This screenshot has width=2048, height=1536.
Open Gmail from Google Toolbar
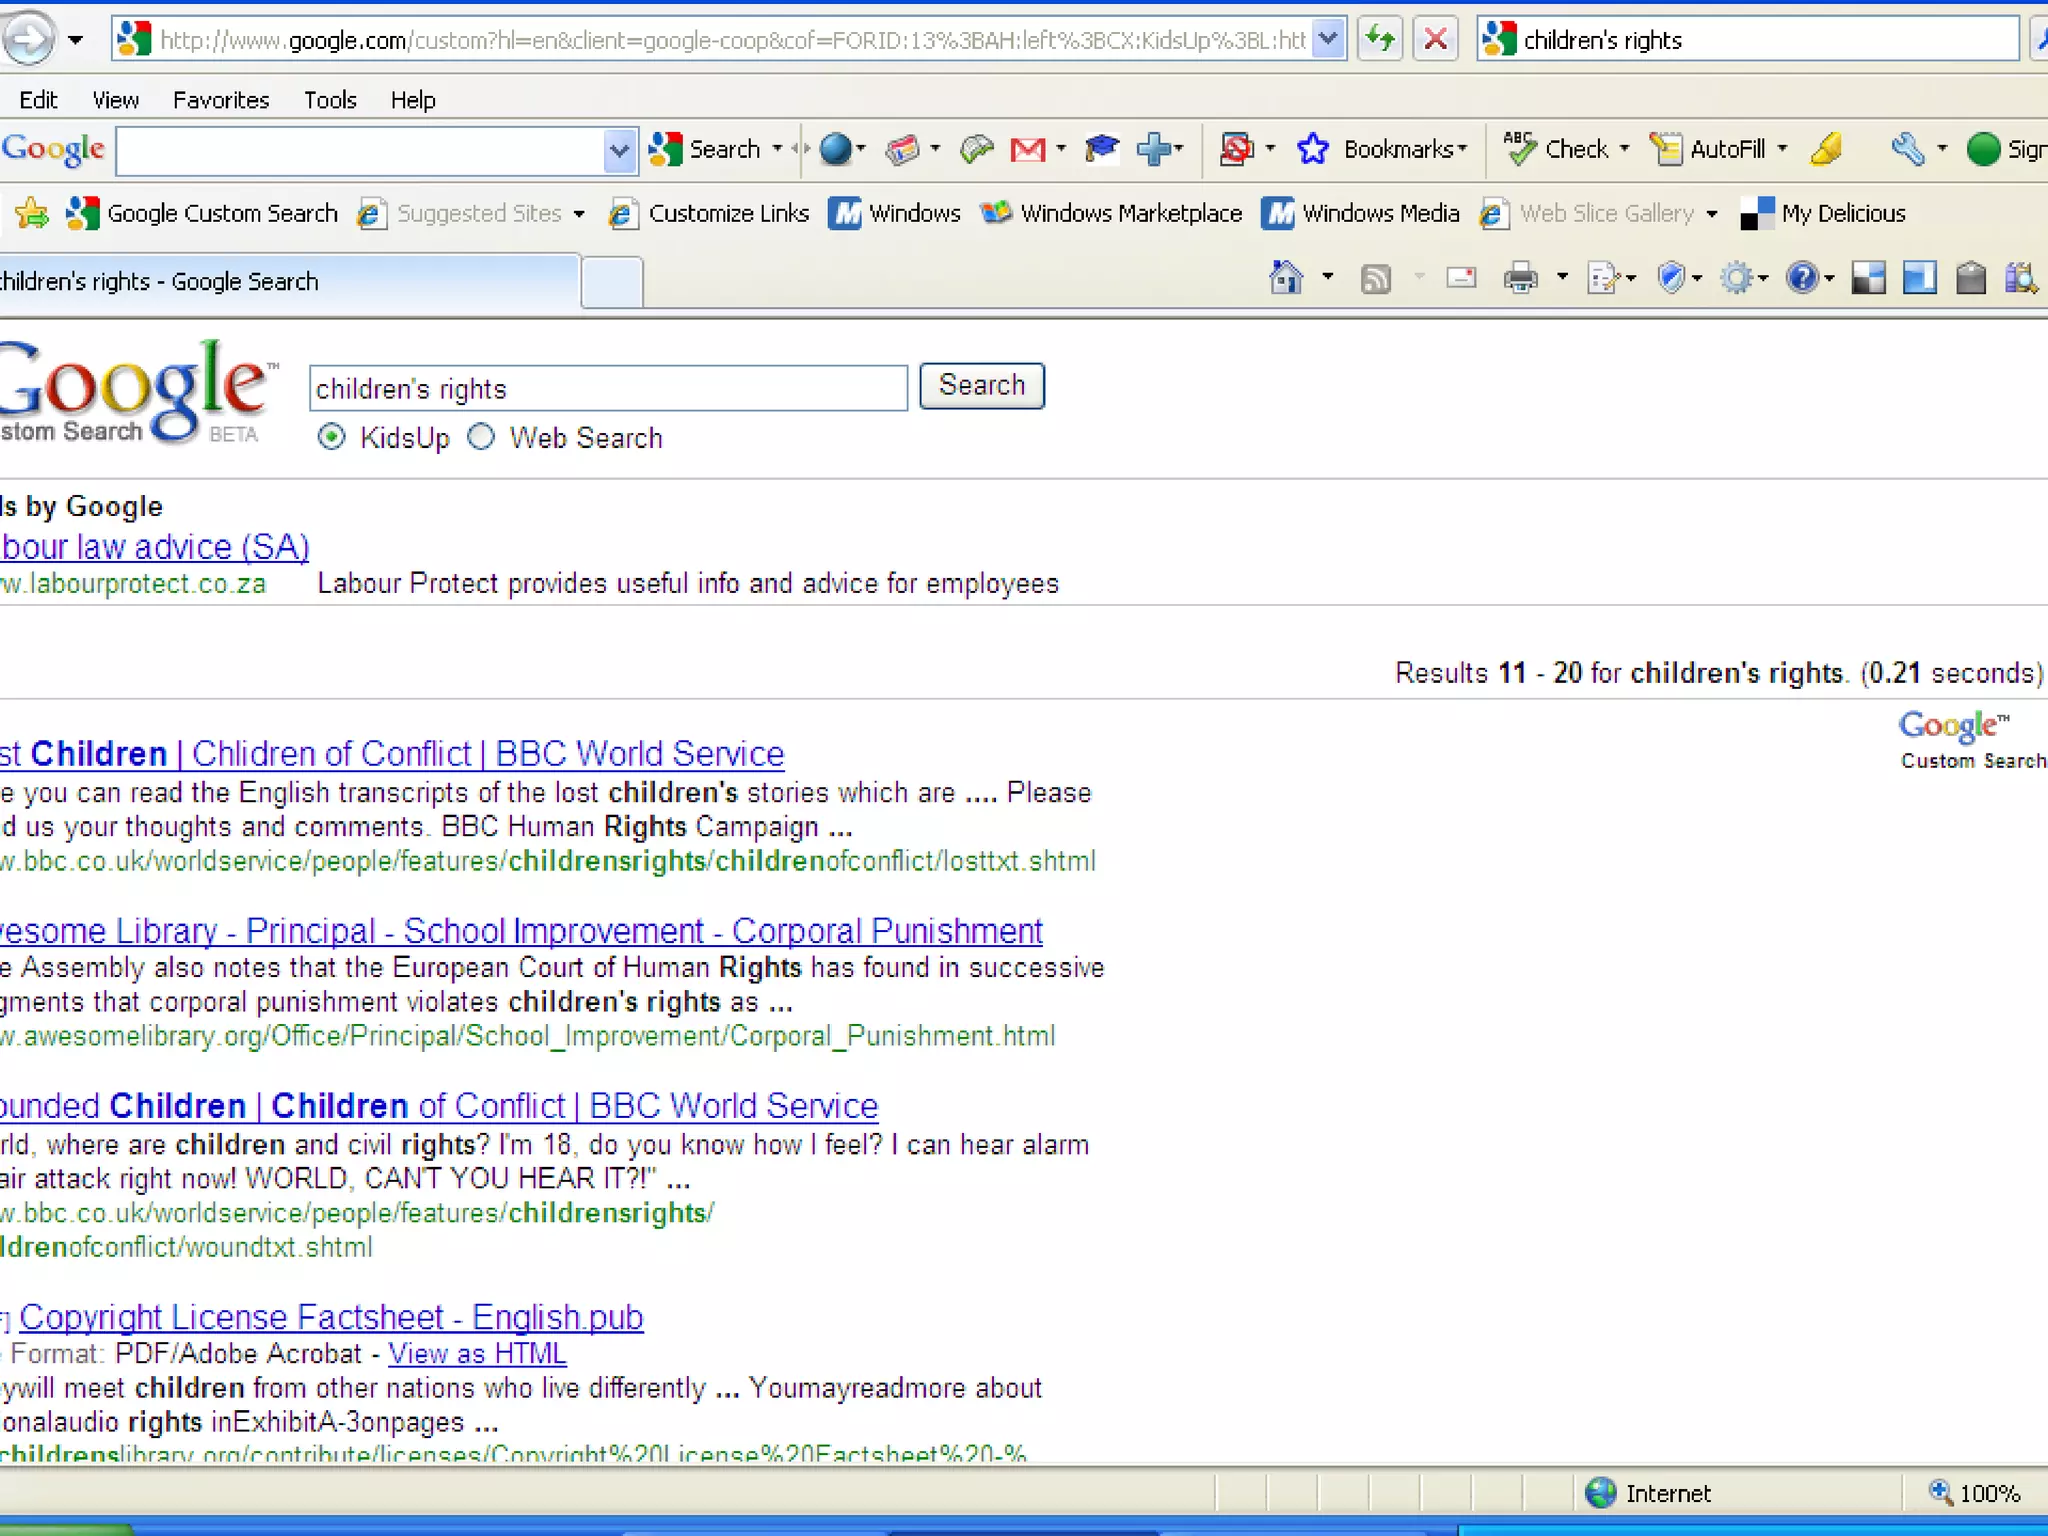point(1027,150)
